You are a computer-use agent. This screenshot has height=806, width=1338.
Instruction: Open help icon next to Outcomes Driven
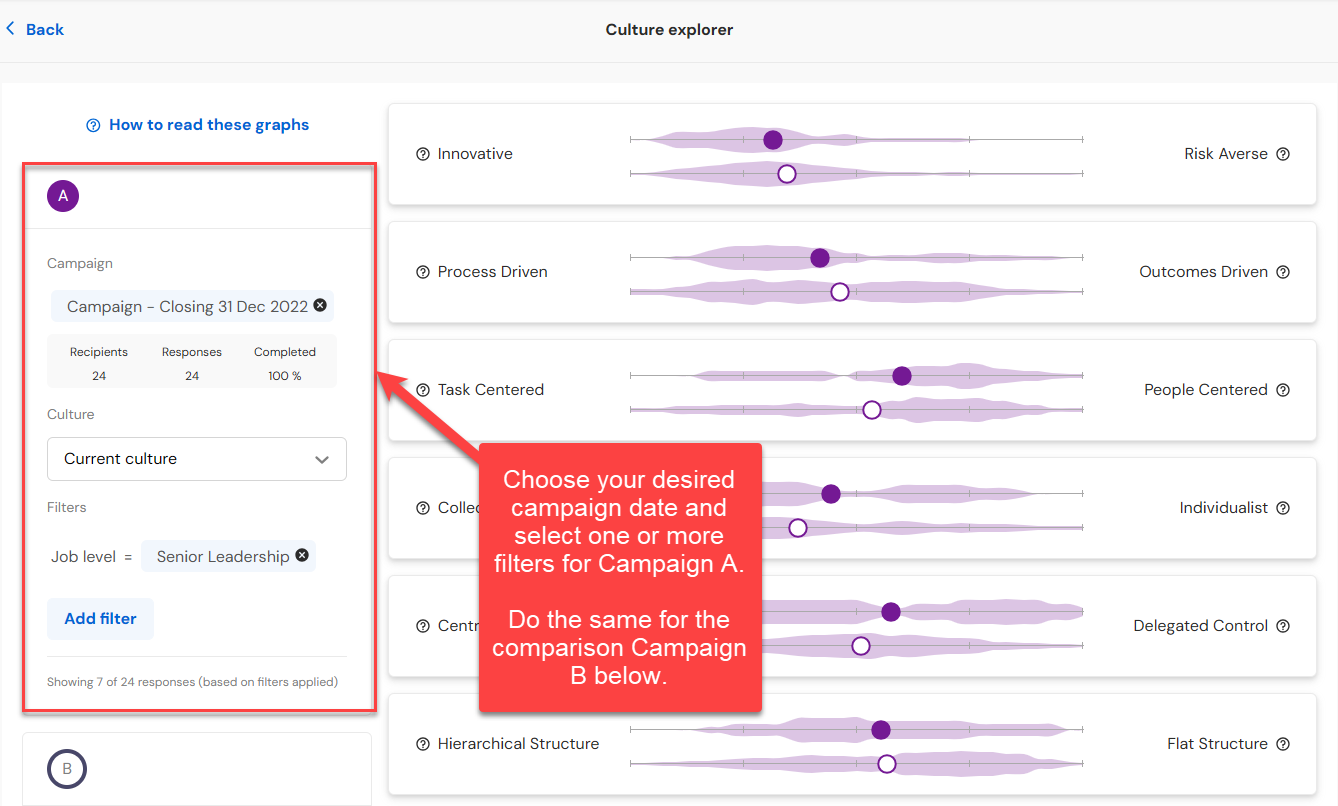[x=1283, y=272]
